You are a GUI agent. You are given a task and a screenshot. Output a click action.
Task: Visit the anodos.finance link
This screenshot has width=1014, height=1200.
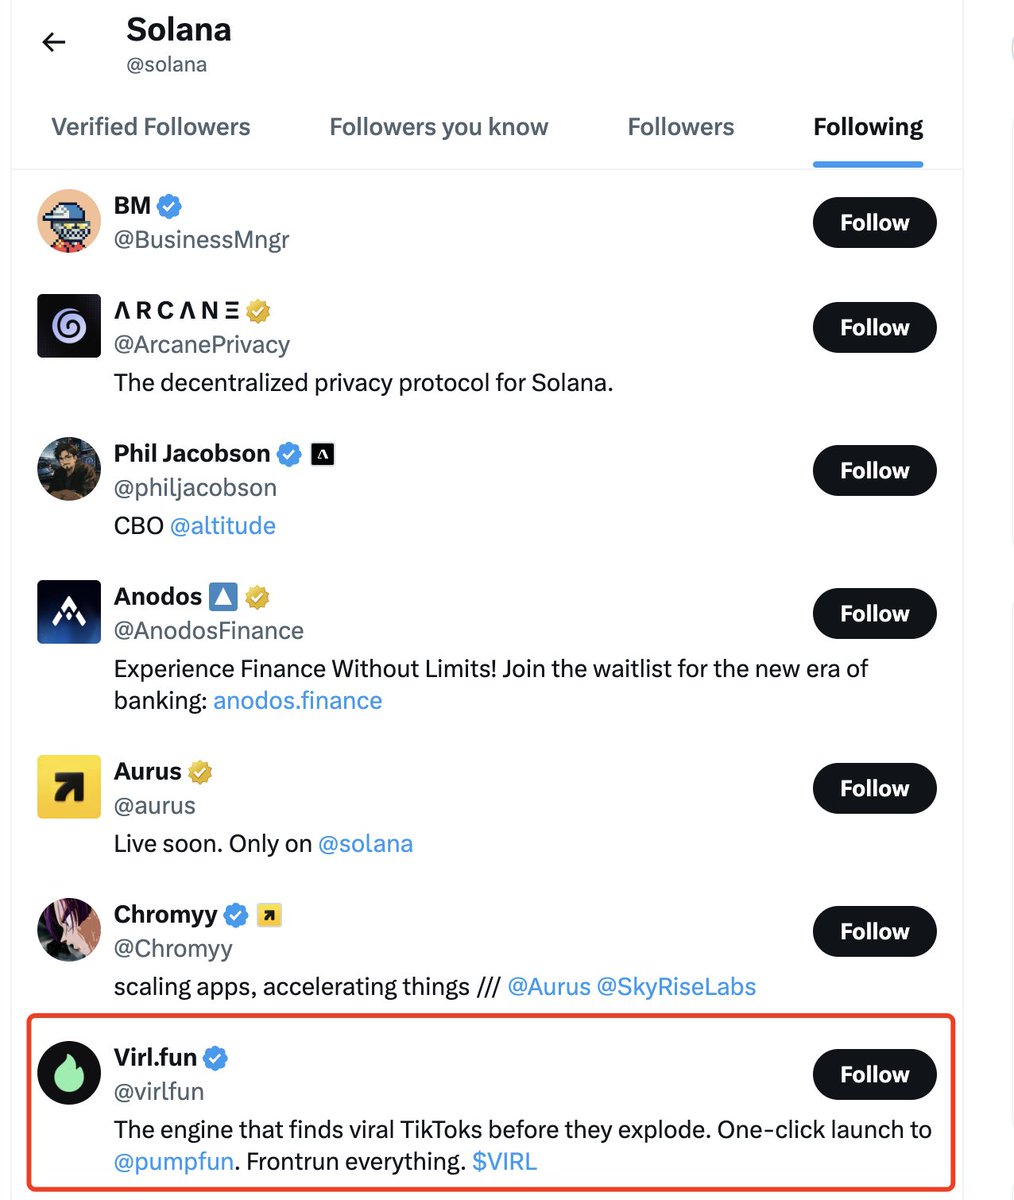298,700
